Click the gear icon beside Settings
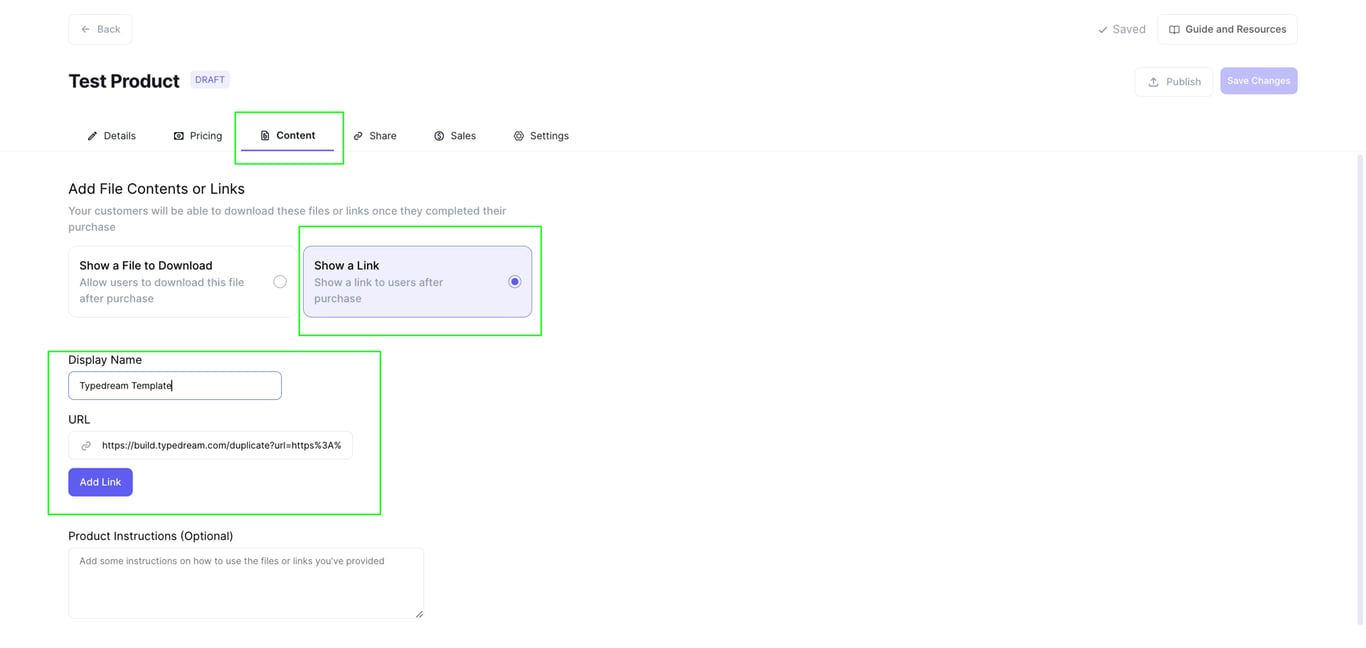1366x648 pixels. pos(519,136)
